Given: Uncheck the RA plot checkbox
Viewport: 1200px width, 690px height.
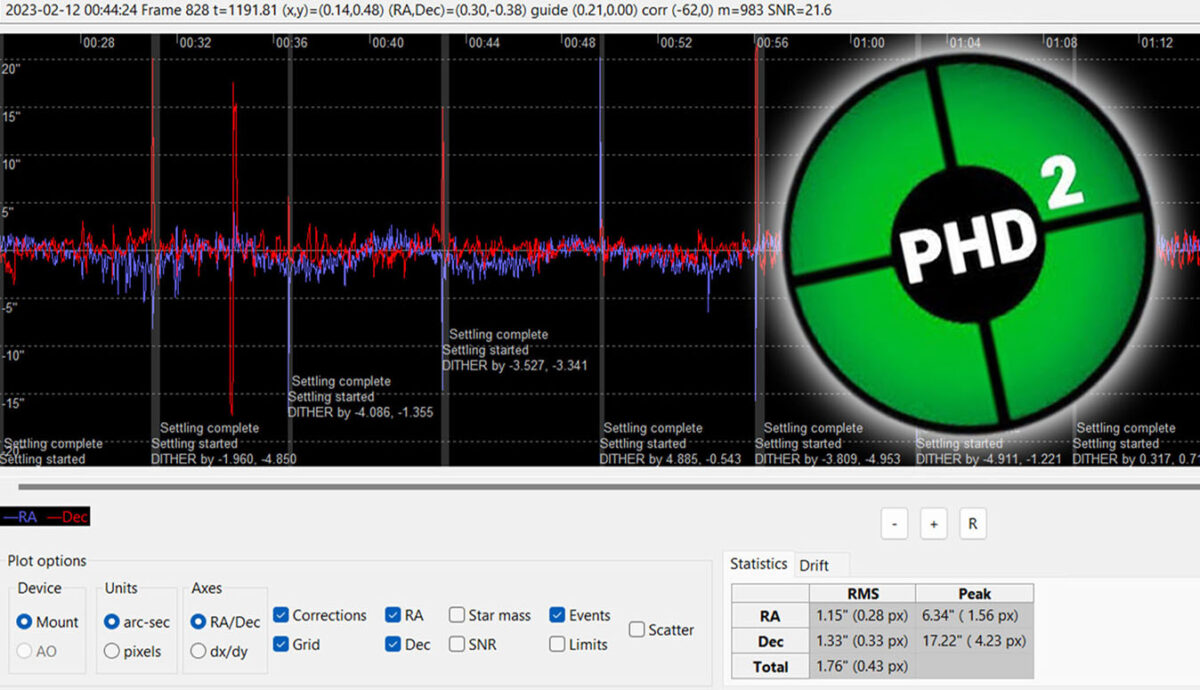Looking at the screenshot, I should coord(393,616).
